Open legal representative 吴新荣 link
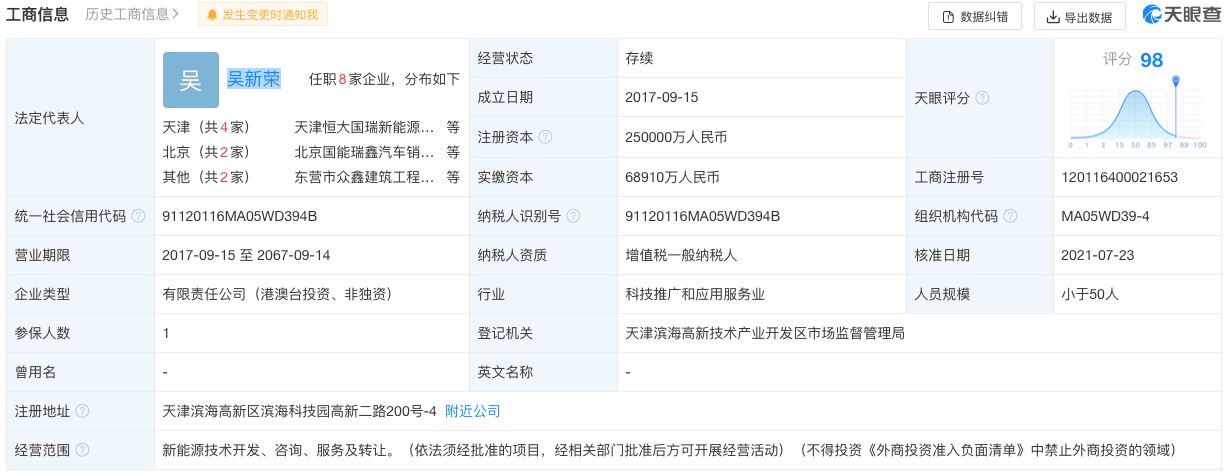1225x475 pixels. point(253,79)
